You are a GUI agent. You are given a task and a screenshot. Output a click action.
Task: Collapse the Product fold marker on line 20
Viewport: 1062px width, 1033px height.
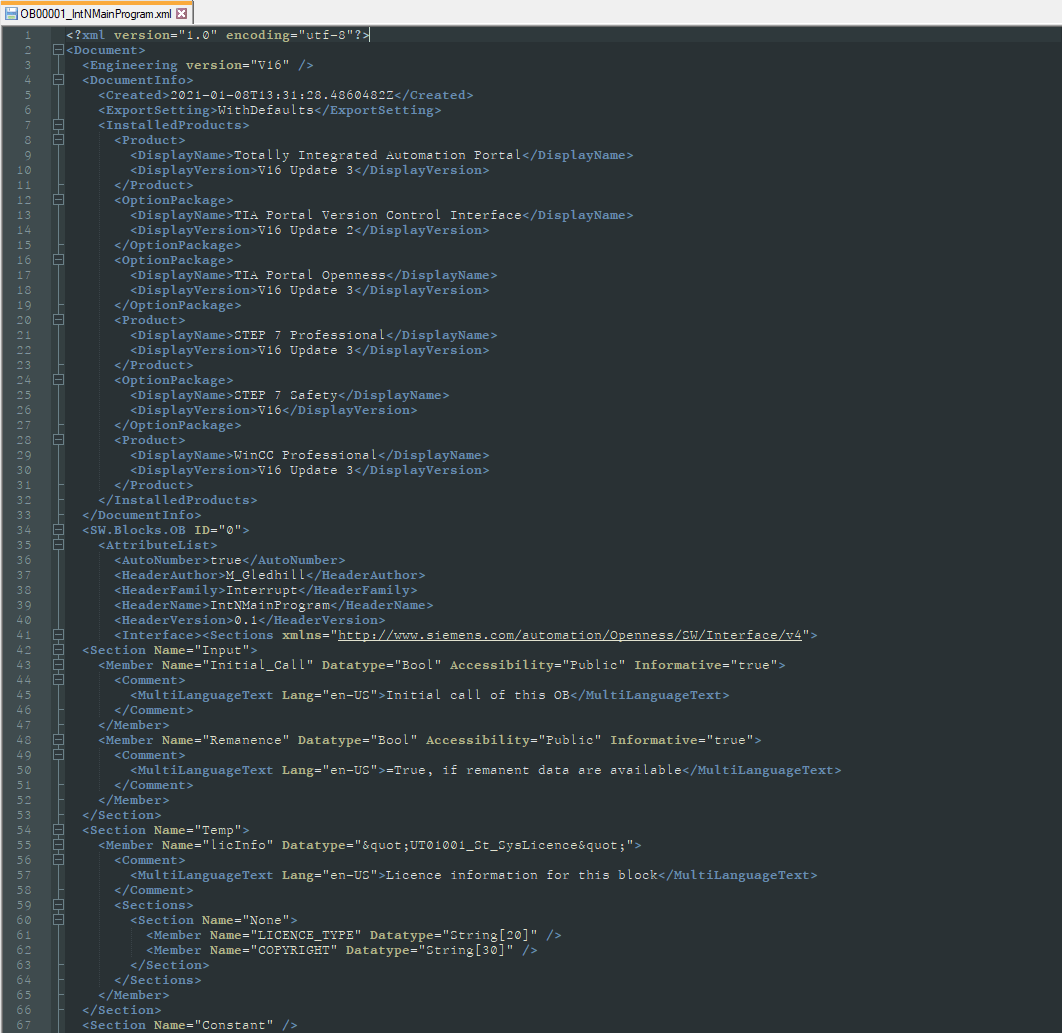[x=58, y=320]
